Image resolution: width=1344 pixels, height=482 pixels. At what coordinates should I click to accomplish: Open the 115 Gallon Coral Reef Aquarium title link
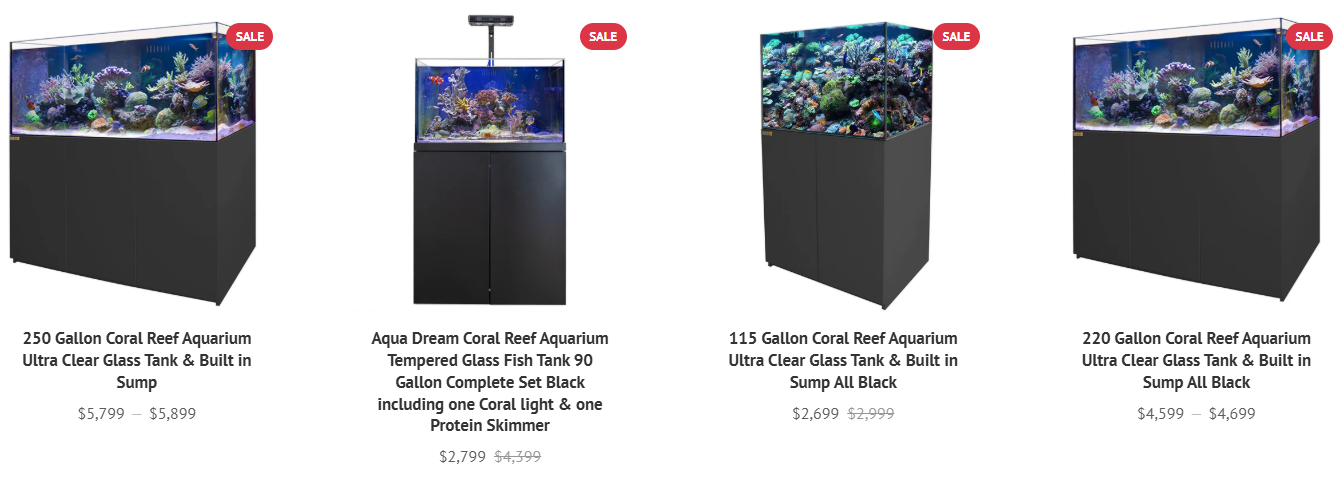point(843,360)
